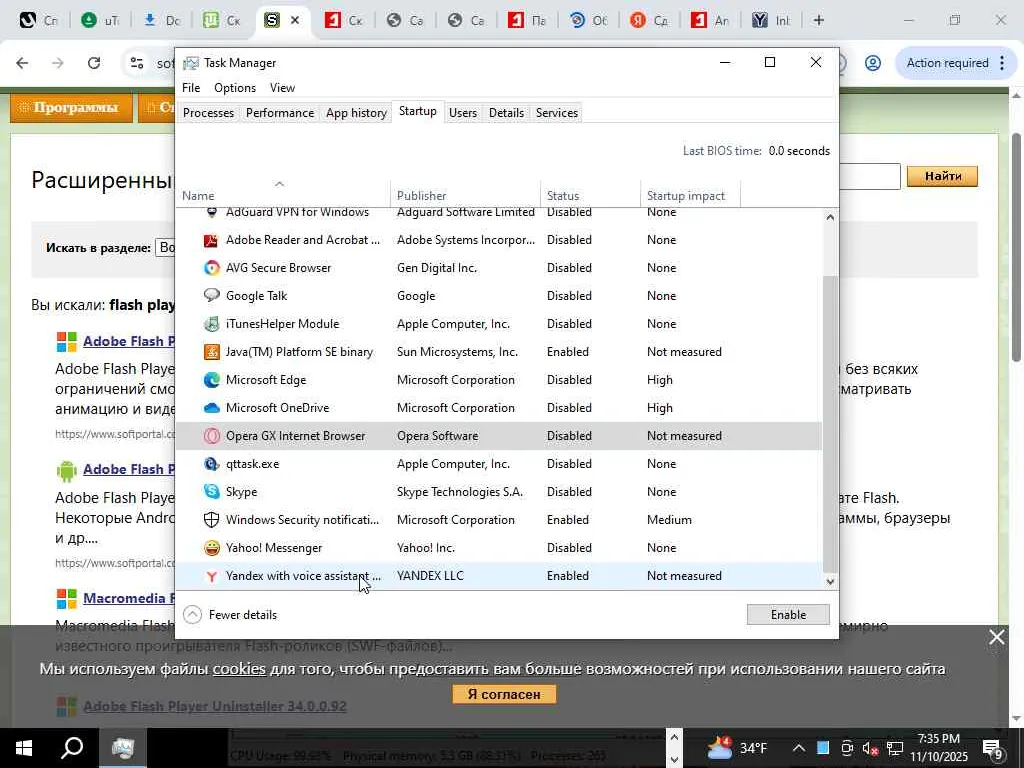Click the Yahoo! Messenger smiley icon

pos(211,548)
